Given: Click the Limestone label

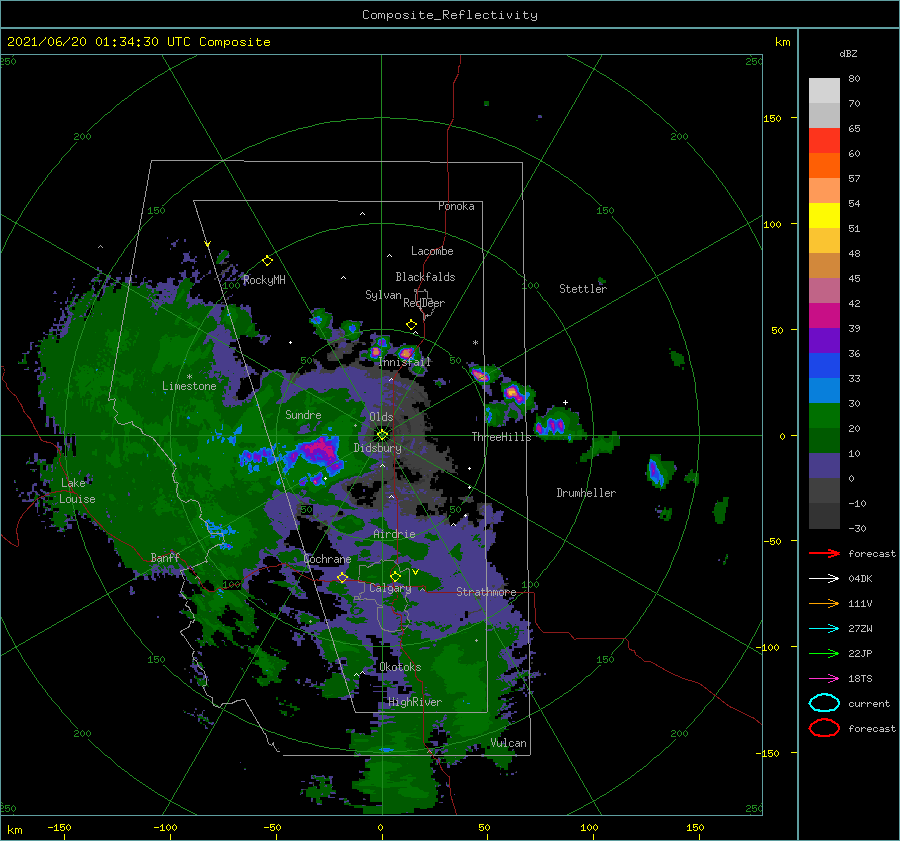Looking at the screenshot, I should (x=189, y=386).
